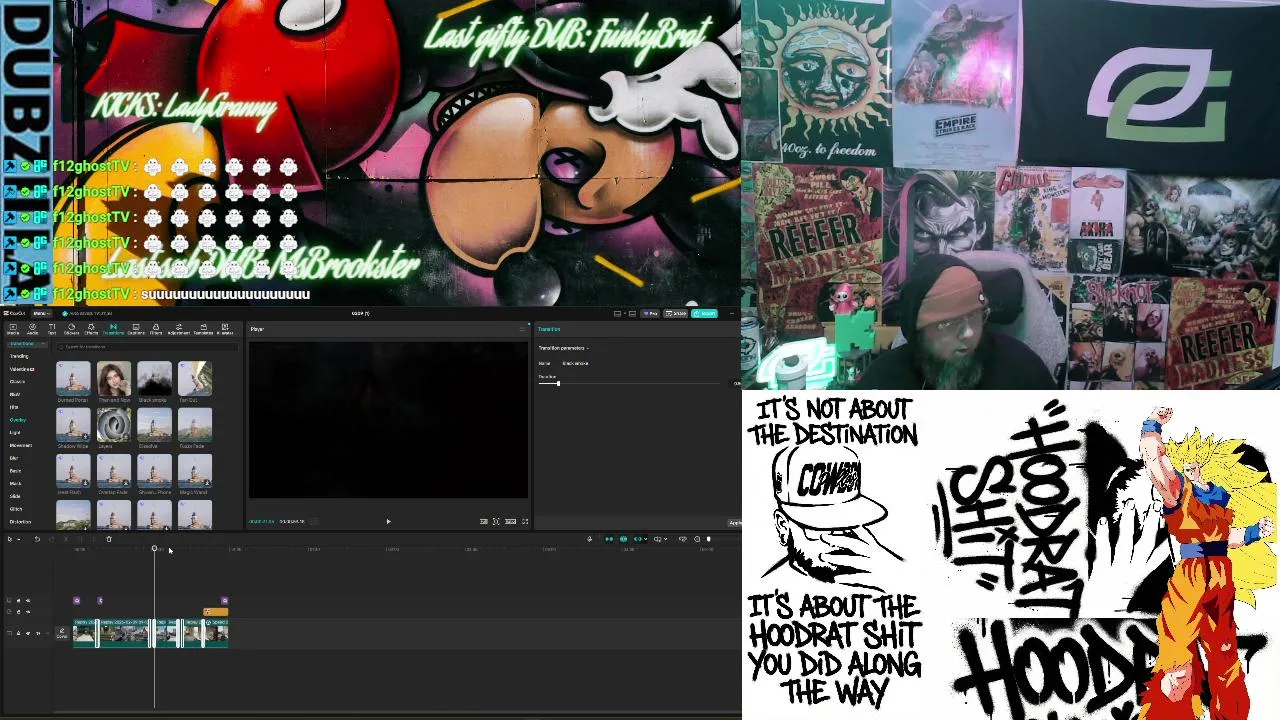The width and height of the screenshot is (1280, 720).
Task: Click the ratio icon in player controls
Action: pyautogui.click(x=510, y=521)
